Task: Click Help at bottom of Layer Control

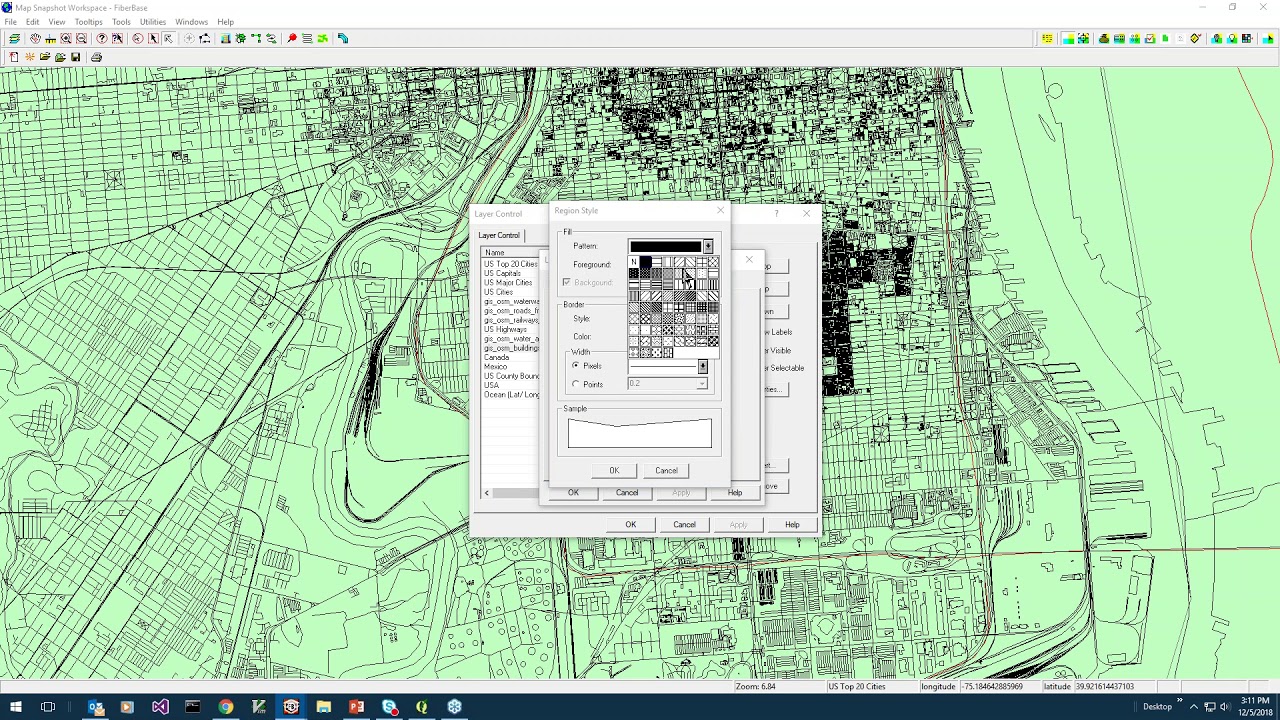Action: (792, 525)
